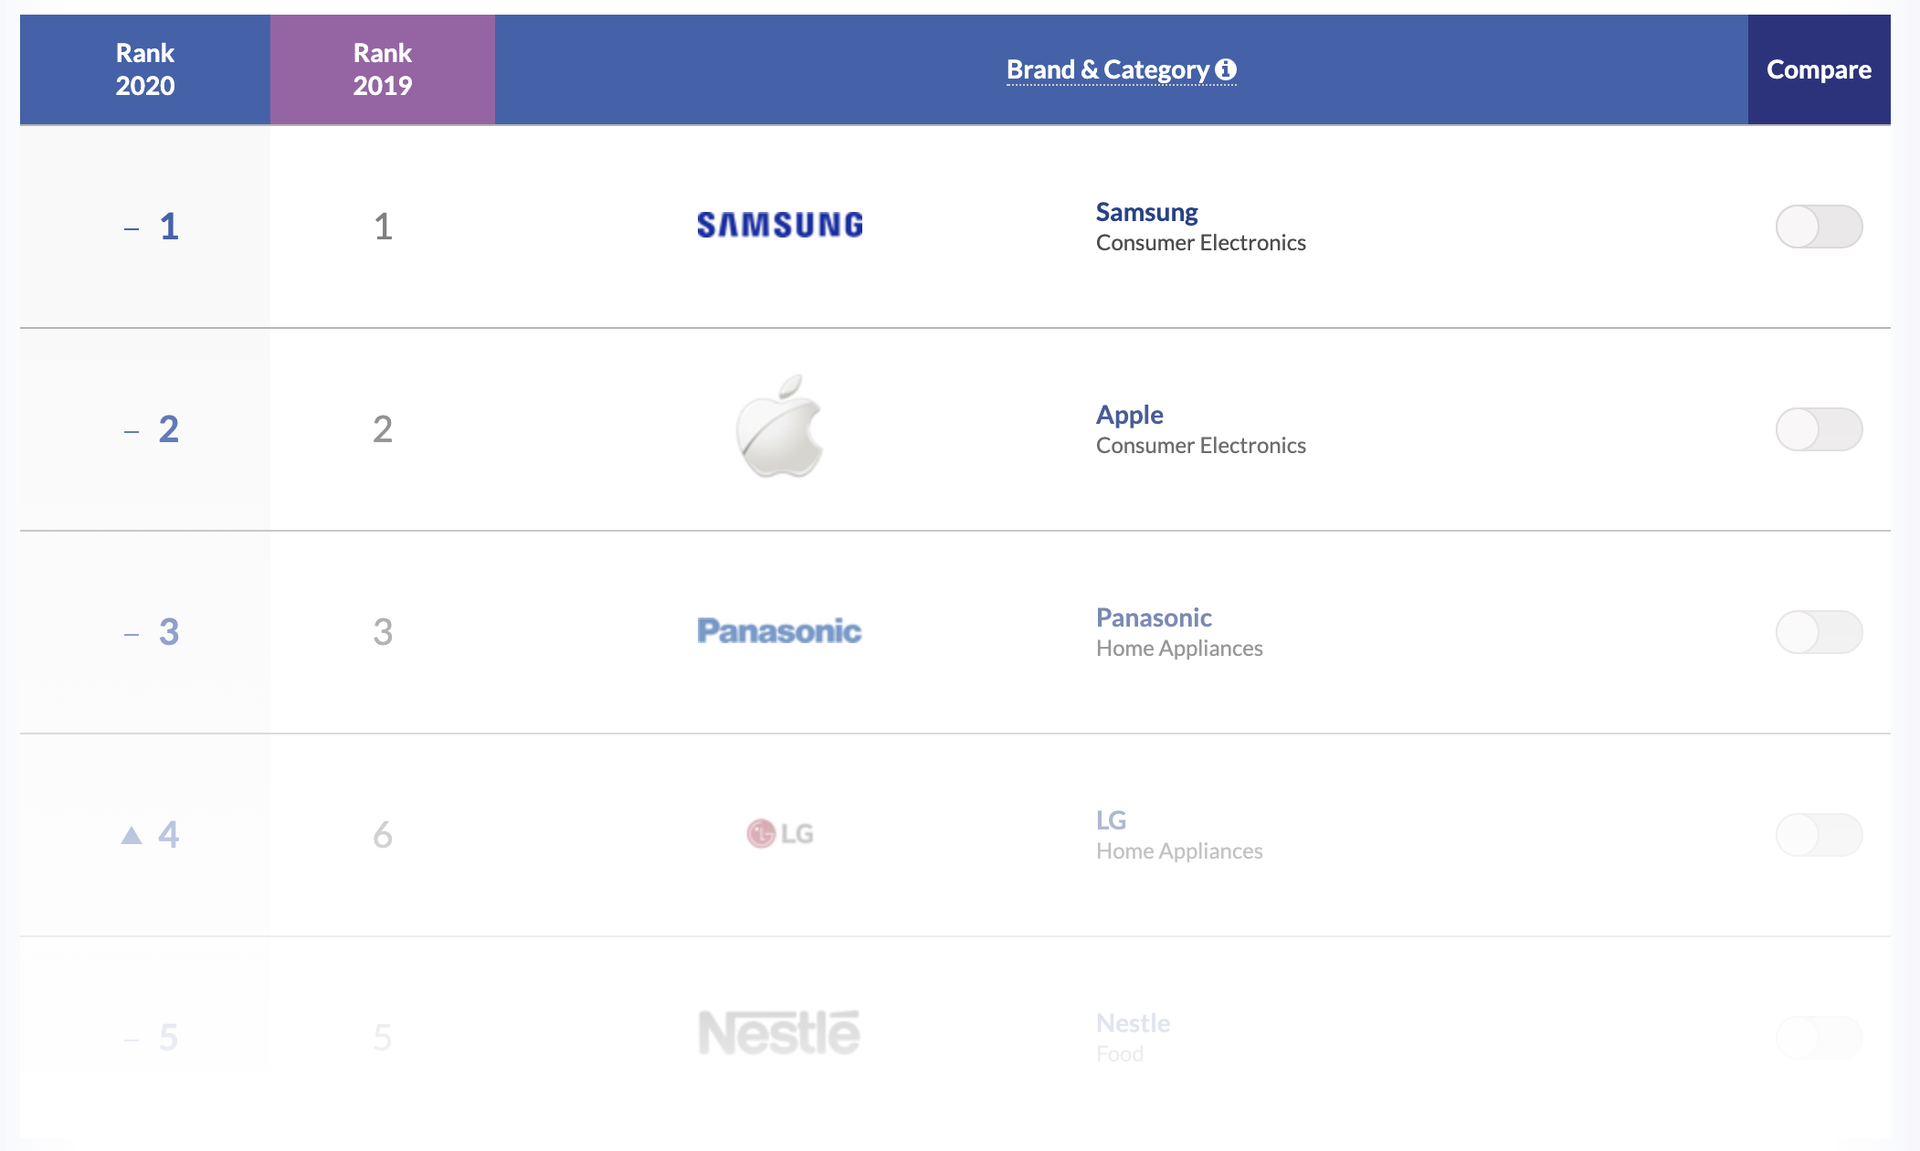The height and width of the screenshot is (1151, 1920).
Task: Sort by the Rank 2020 column header
Action: pos(145,69)
